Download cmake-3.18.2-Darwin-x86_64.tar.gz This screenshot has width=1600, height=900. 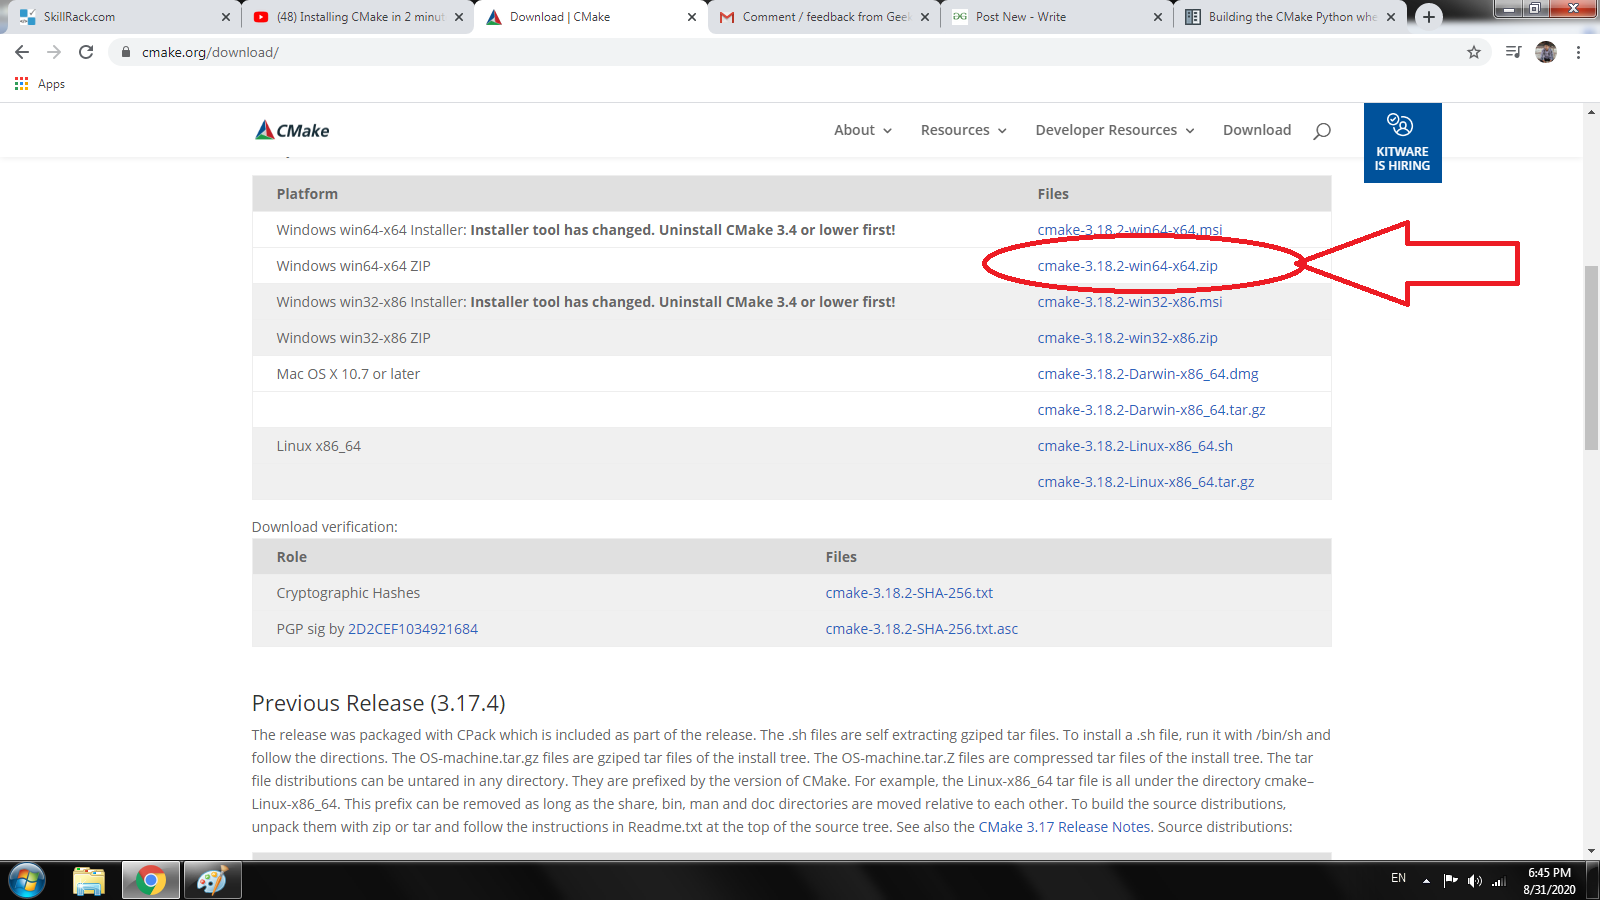(1152, 410)
